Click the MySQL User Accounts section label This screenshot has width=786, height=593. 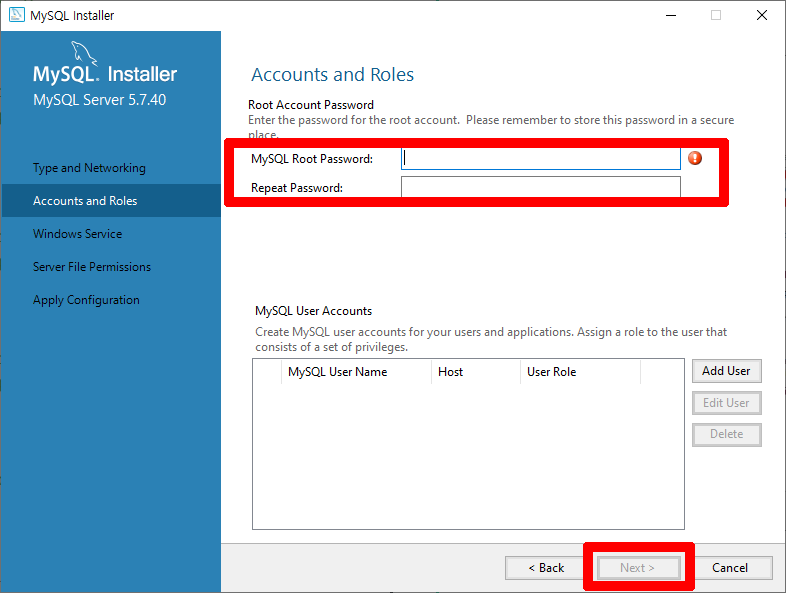(x=313, y=311)
